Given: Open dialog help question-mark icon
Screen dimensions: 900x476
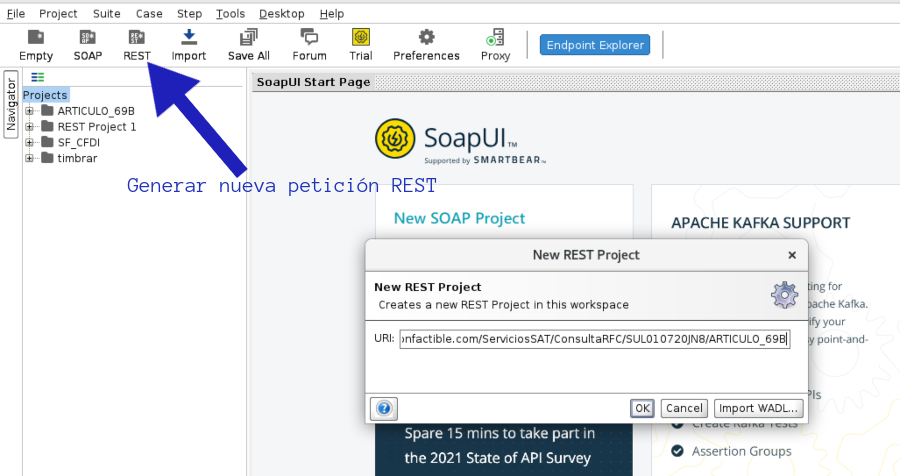Looking at the screenshot, I should click(384, 409).
